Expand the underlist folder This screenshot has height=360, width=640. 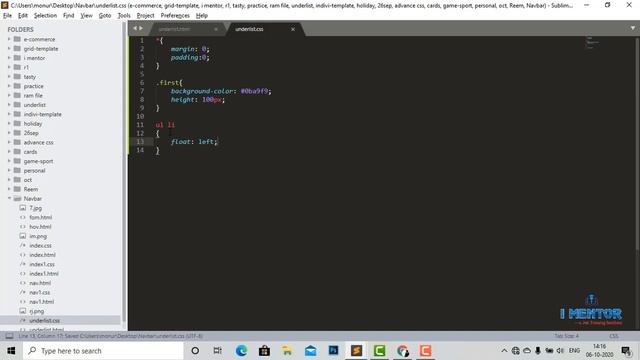click(x=9, y=105)
